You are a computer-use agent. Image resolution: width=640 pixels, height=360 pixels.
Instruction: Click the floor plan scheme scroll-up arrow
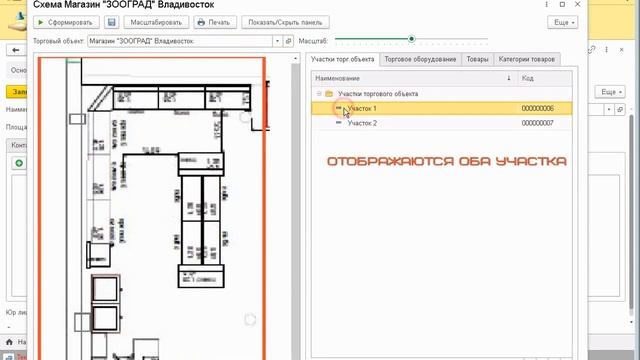tap(296, 59)
